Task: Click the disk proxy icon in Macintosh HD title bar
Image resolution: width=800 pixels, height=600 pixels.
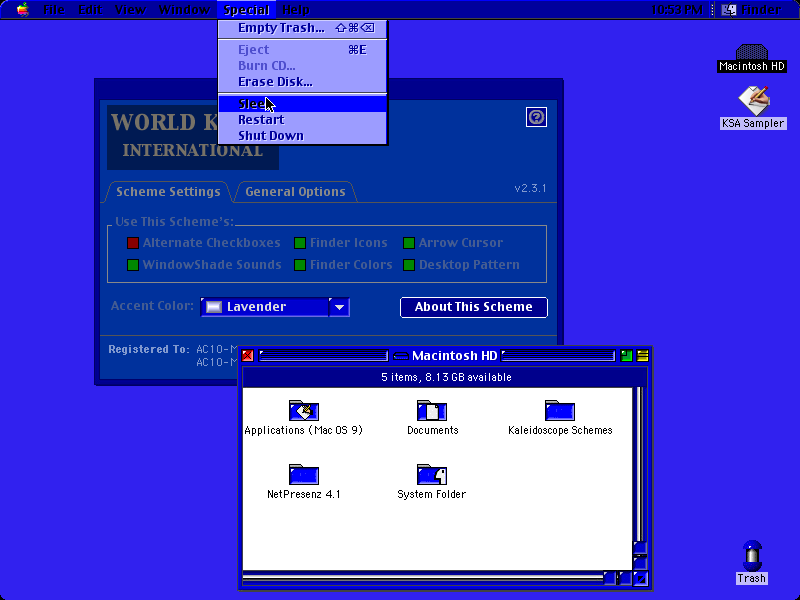Action: coord(401,356)
